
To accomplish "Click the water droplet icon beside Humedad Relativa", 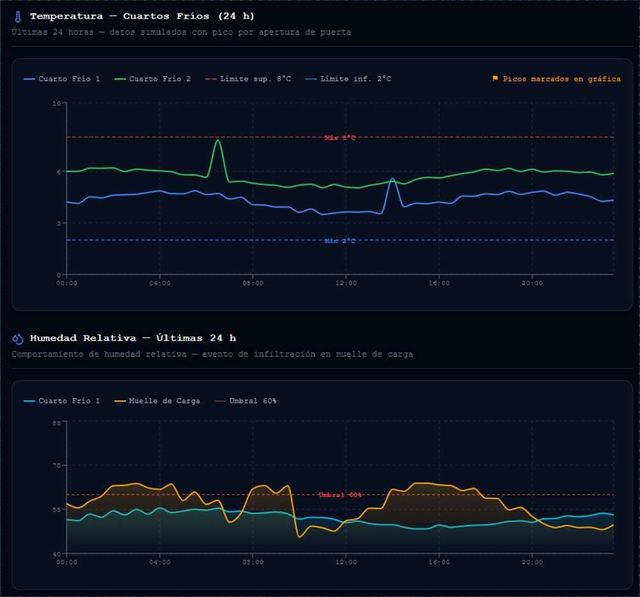I will click(x=18, y=339).
